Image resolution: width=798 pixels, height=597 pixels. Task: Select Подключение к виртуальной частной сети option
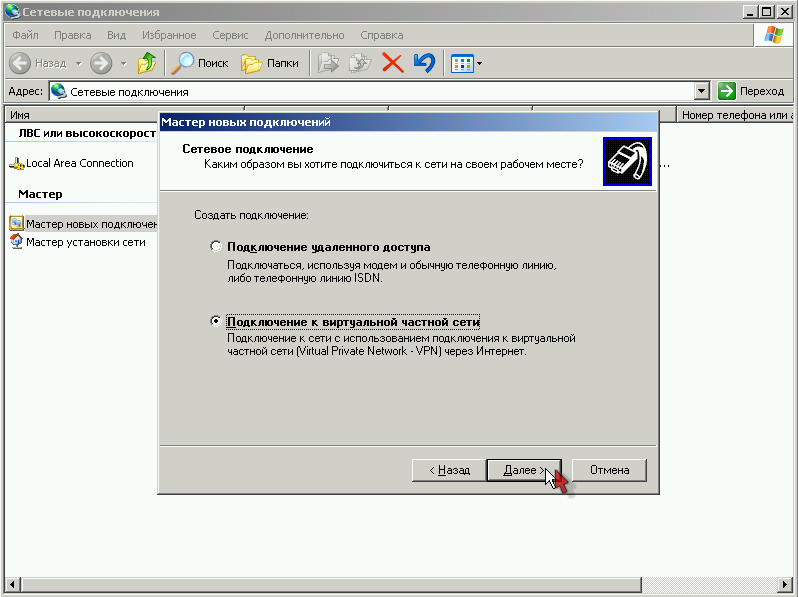(x=215, y=322)
